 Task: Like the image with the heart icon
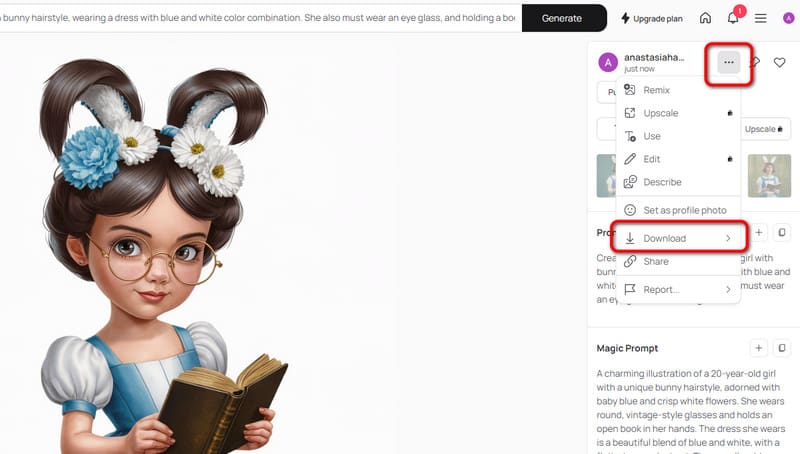[x=779, y=62]
